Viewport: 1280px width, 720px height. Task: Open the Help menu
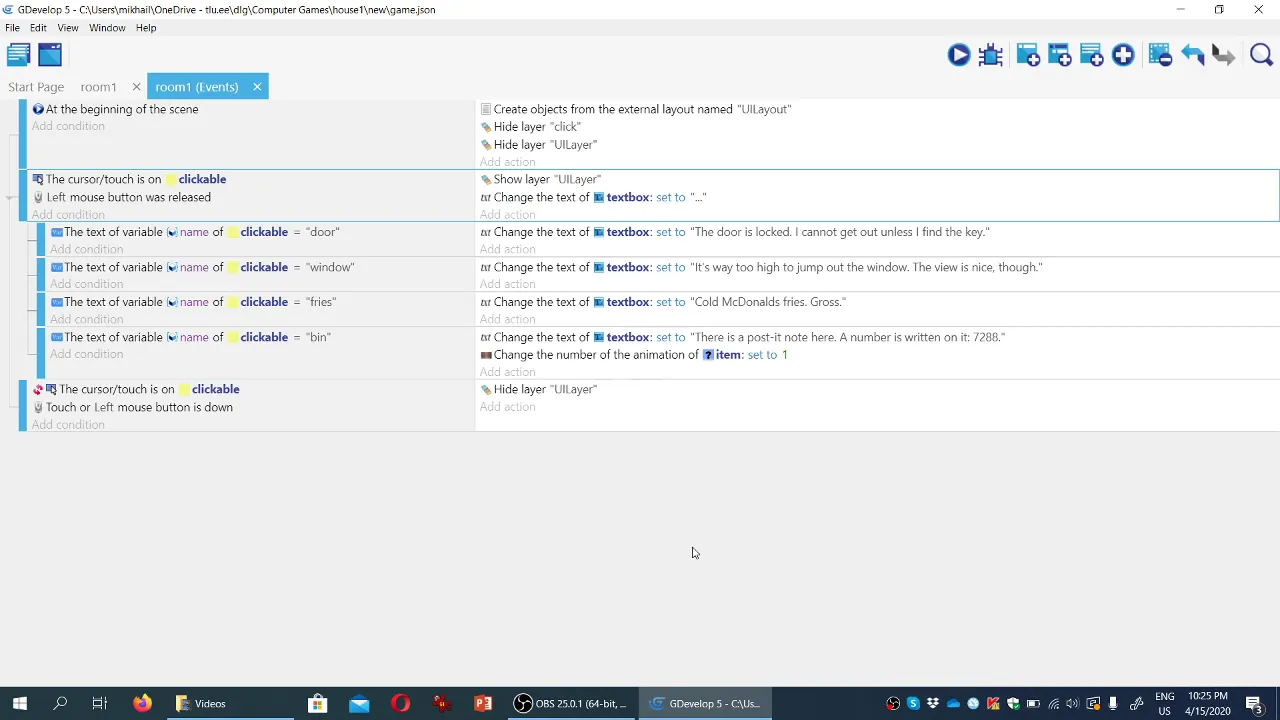click(x=146, y=28)
